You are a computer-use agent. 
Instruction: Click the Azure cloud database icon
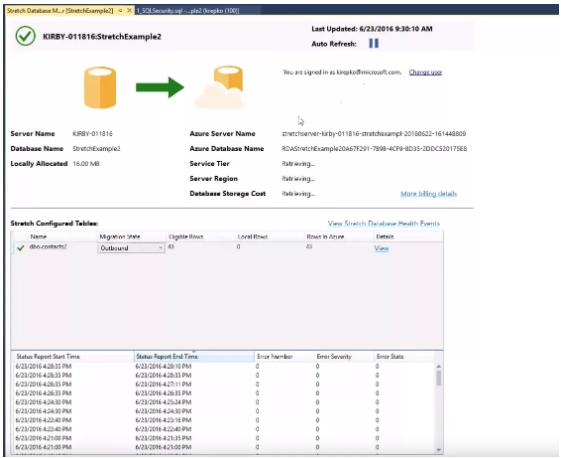pos(221,87)
